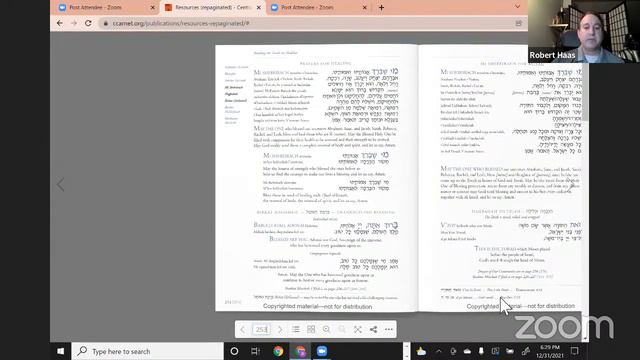
Task: Click the page scrollbar on the right edge
Action: tap(585, 92)
